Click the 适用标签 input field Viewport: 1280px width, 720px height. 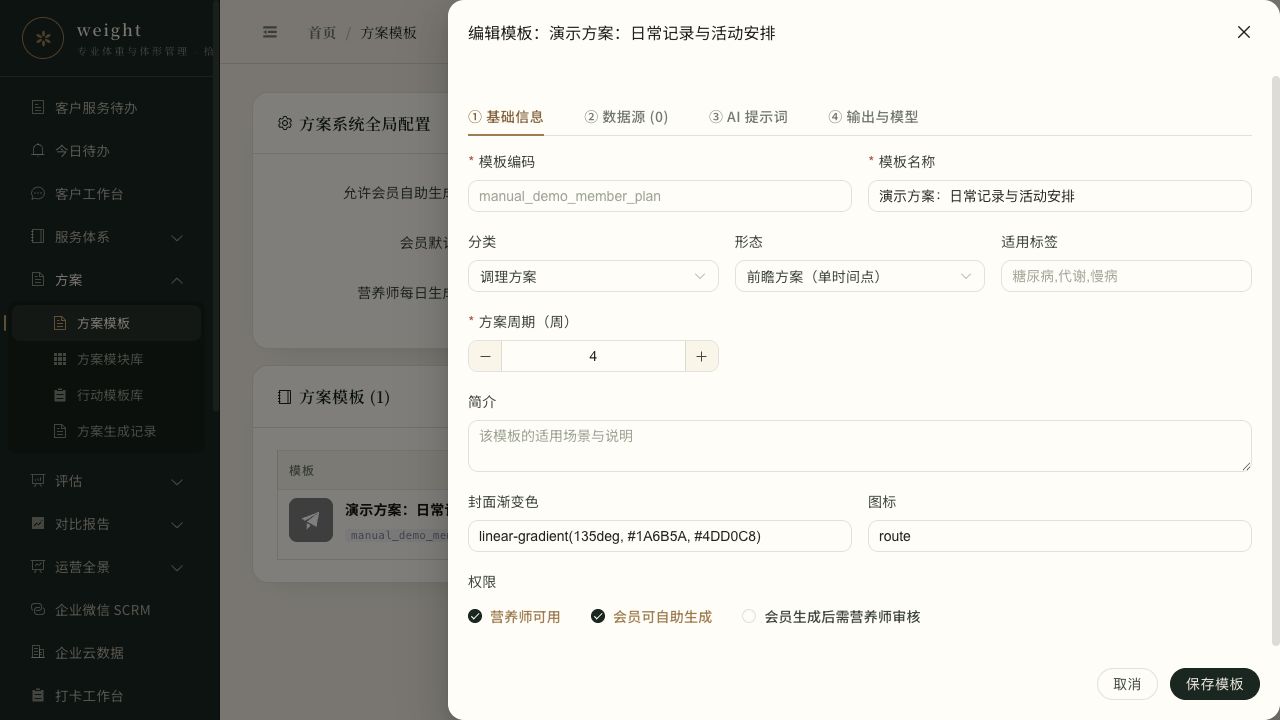point(1126,276)
